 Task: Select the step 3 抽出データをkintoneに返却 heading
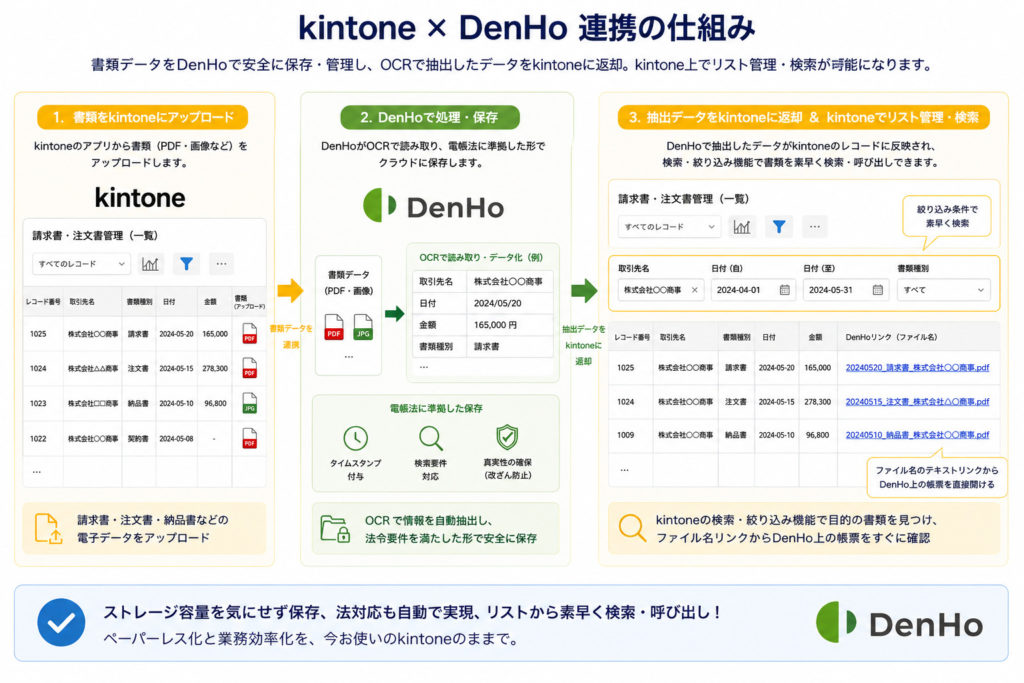tap(803, 118)
